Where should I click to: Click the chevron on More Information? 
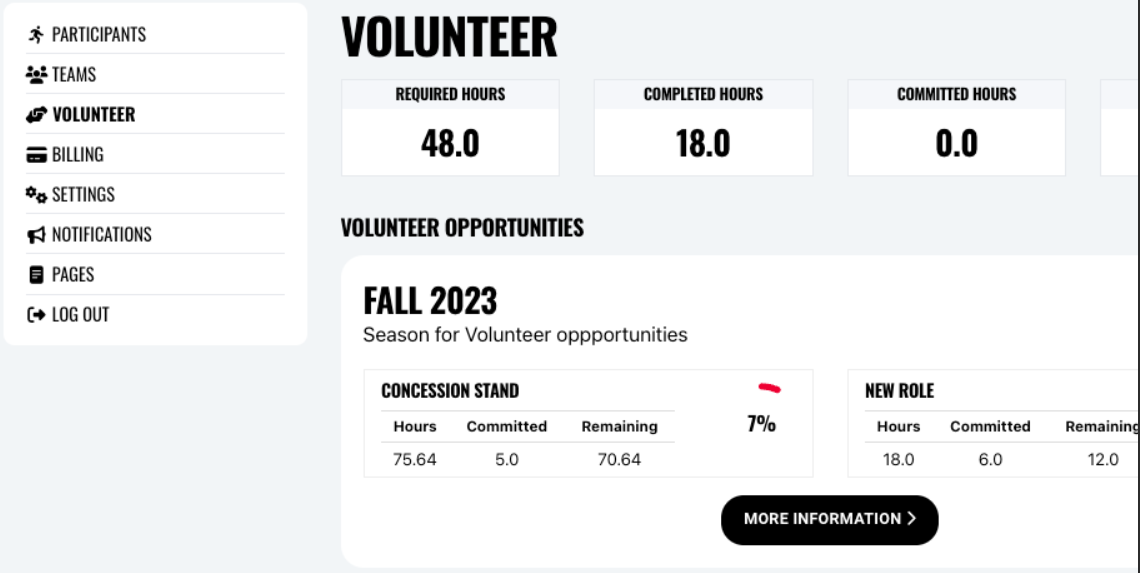click(x=911, y=518)
